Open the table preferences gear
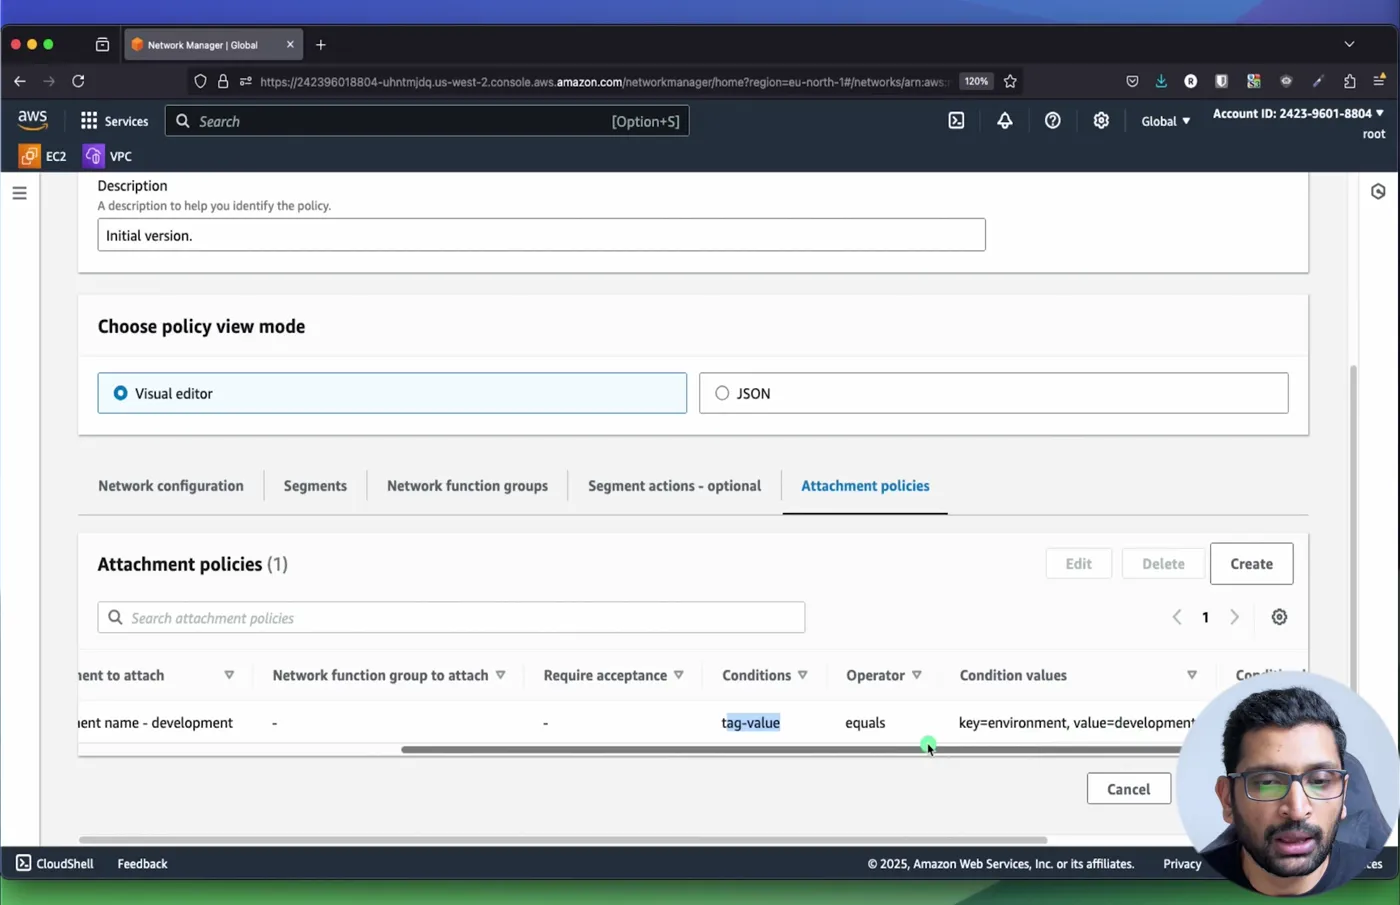 point(1279,617)
